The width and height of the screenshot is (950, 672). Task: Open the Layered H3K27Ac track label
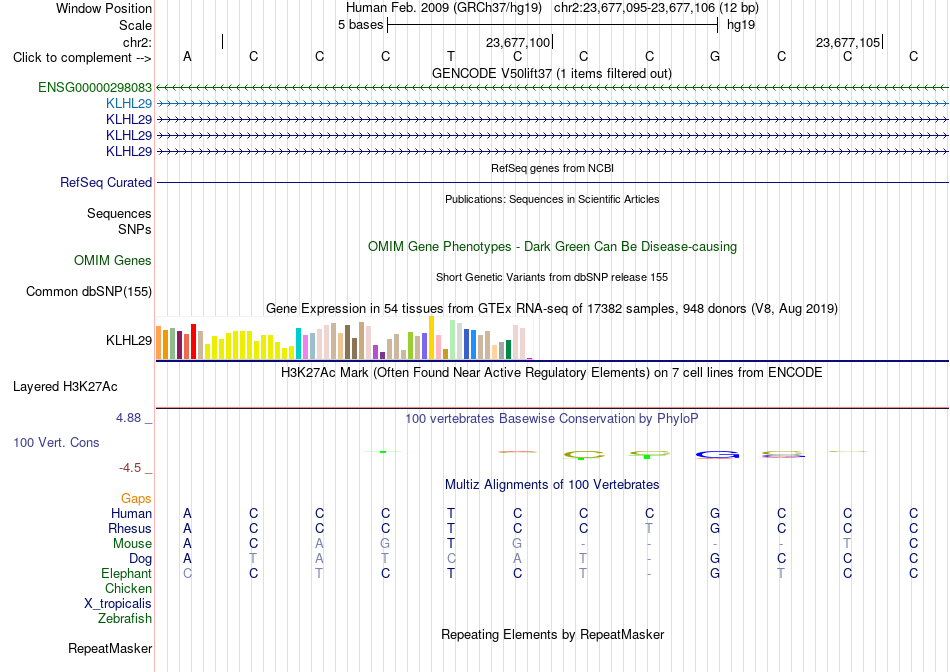(x=65, y=387)
